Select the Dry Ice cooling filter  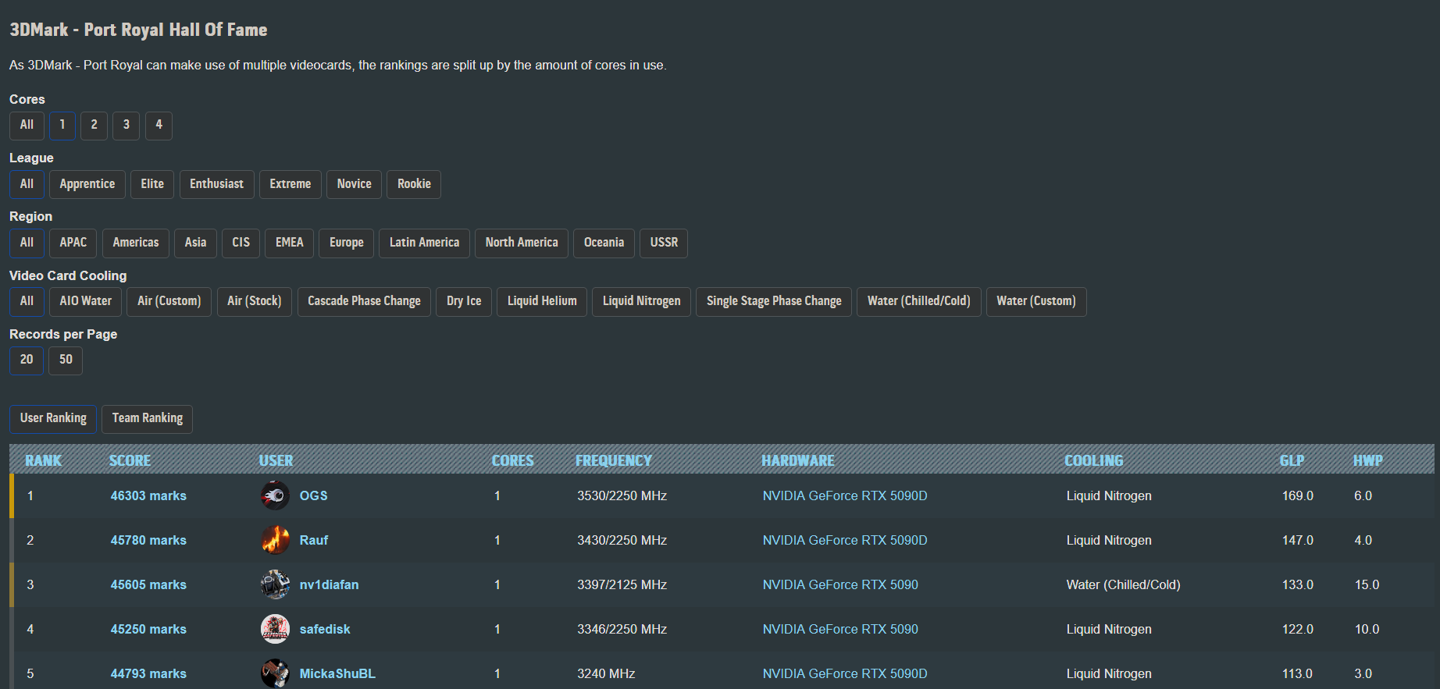tap(464, 301)
